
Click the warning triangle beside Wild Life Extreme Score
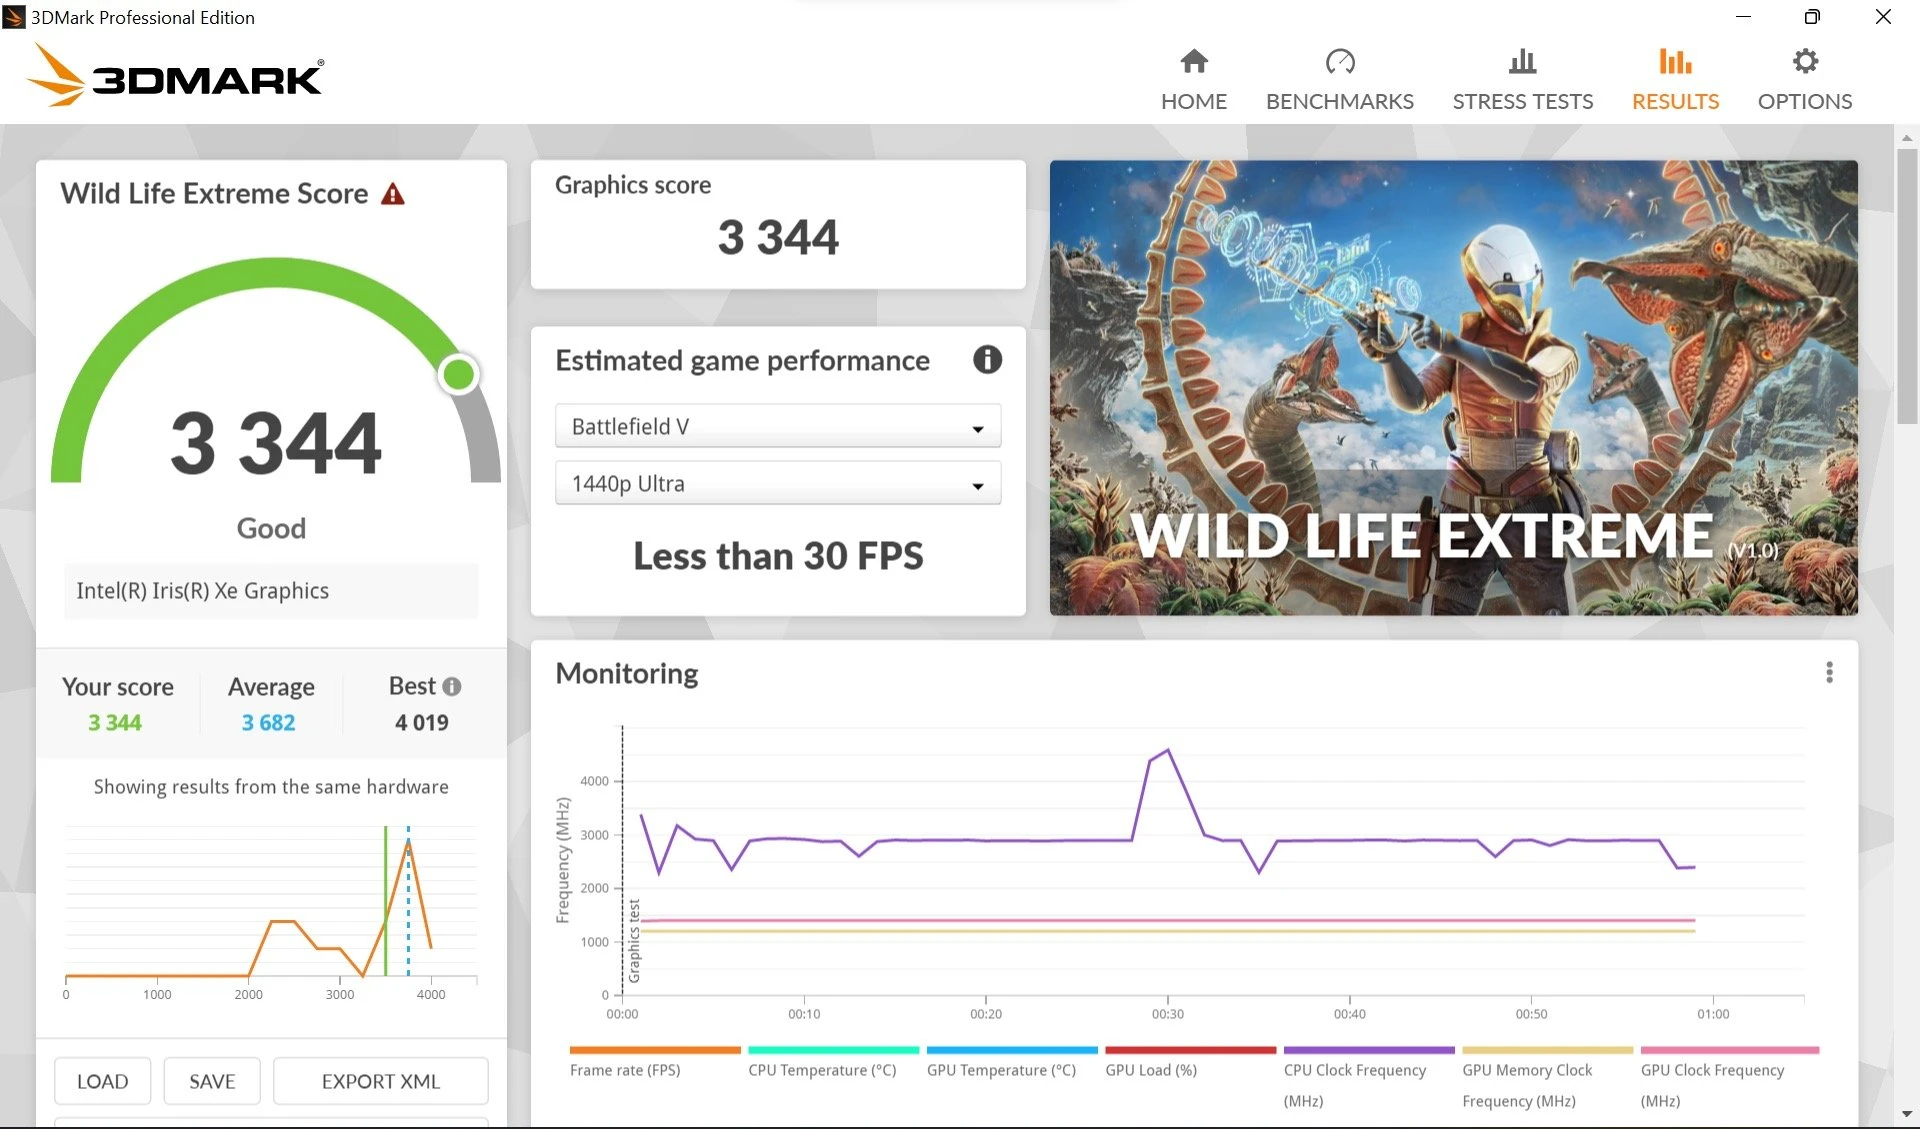click(393, 194)
